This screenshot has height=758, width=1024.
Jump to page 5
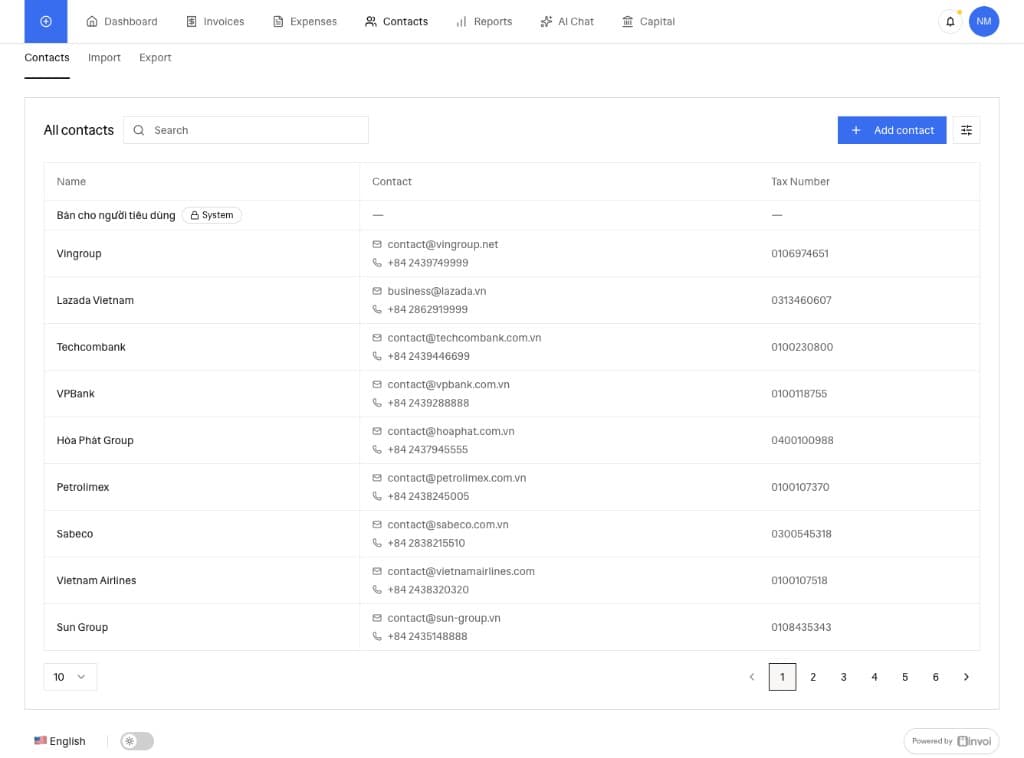tap(905, 676)
